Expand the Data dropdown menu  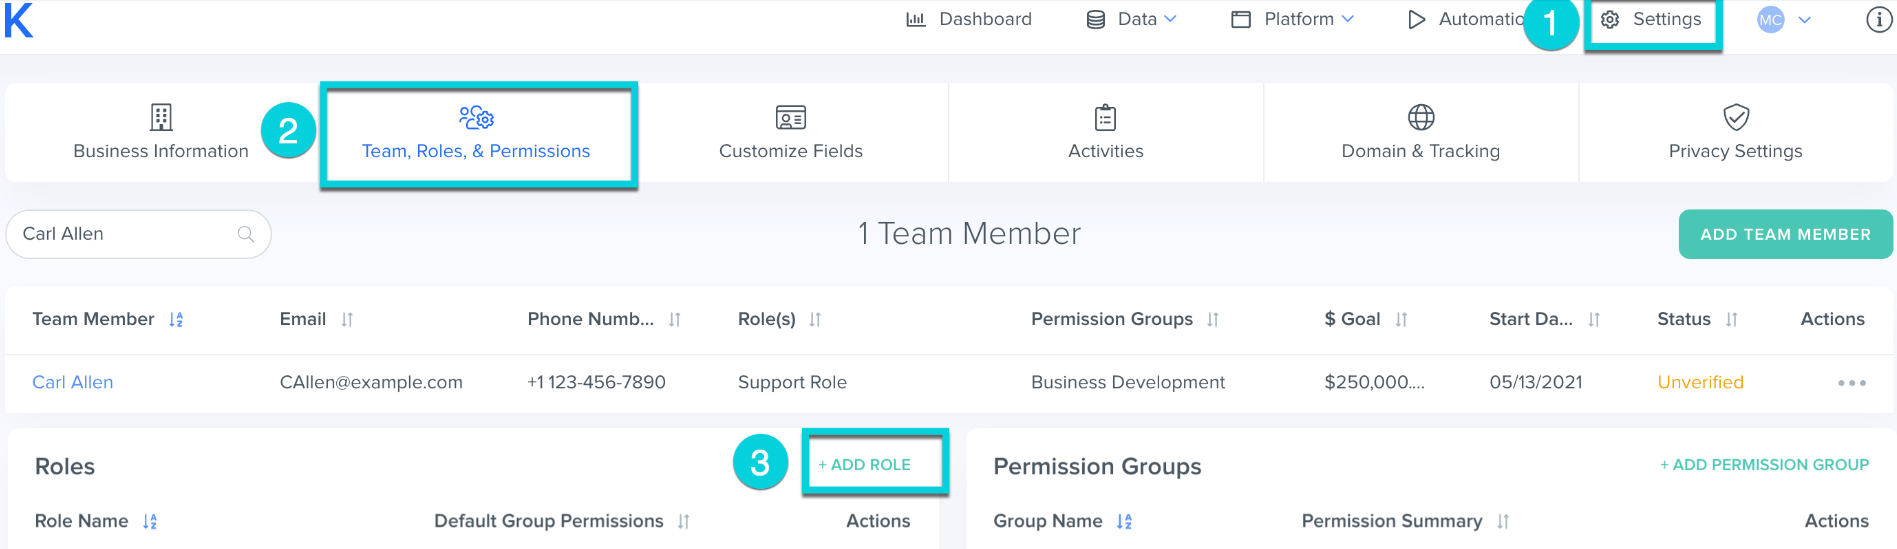pyautogui.click(x=1132, y=19)
